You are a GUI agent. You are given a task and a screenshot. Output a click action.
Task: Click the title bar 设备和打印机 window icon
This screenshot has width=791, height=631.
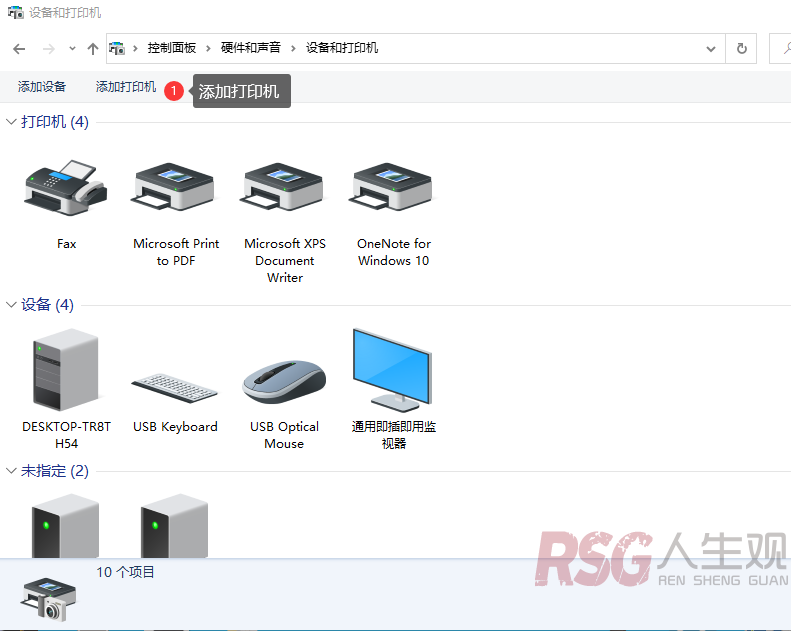[16, 12]
